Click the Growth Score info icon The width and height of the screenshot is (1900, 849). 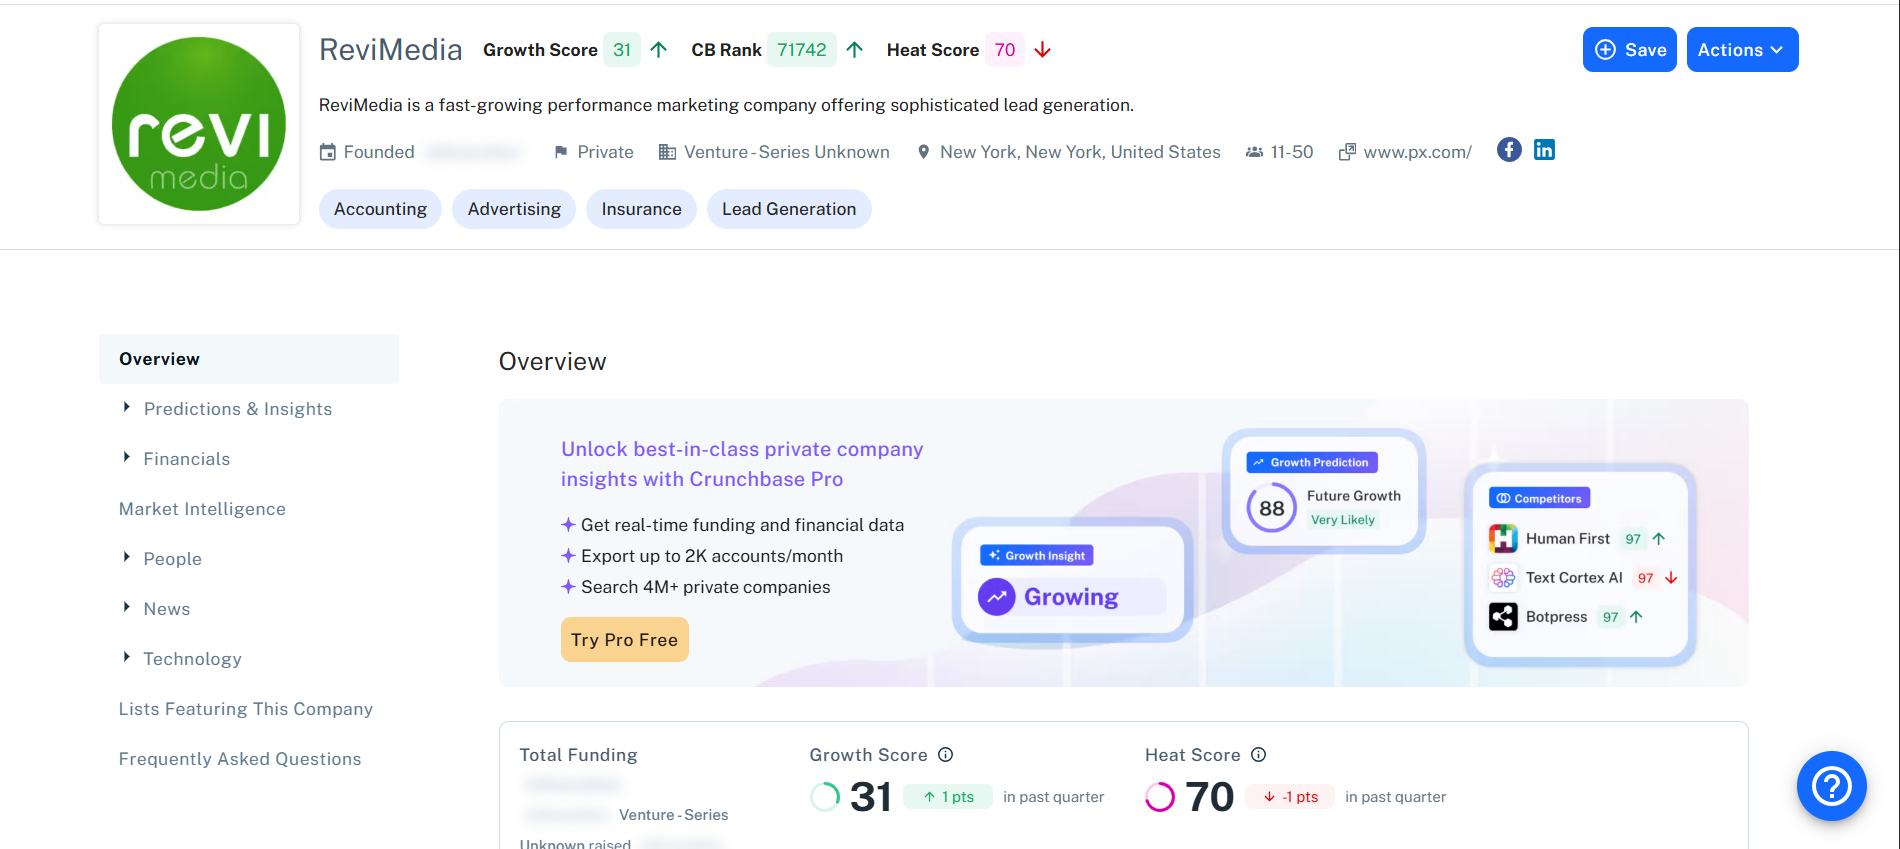(946, 755)
